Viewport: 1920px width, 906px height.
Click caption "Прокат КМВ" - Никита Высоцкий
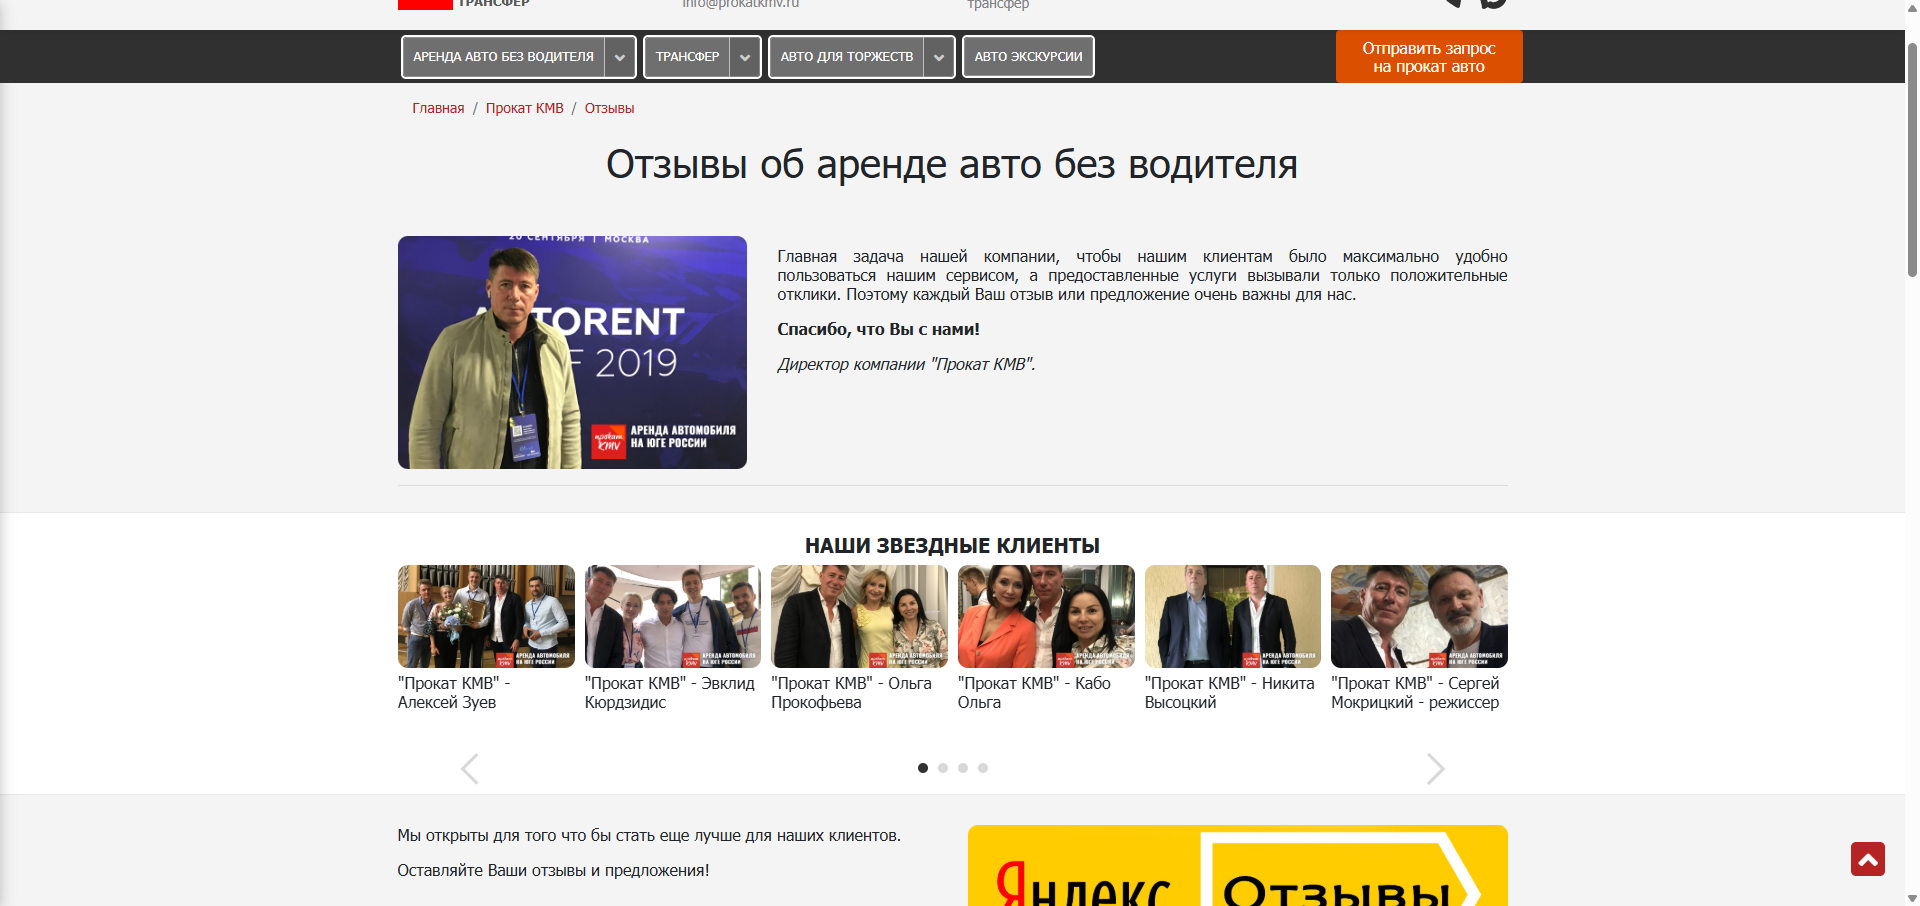(1230, 693)
